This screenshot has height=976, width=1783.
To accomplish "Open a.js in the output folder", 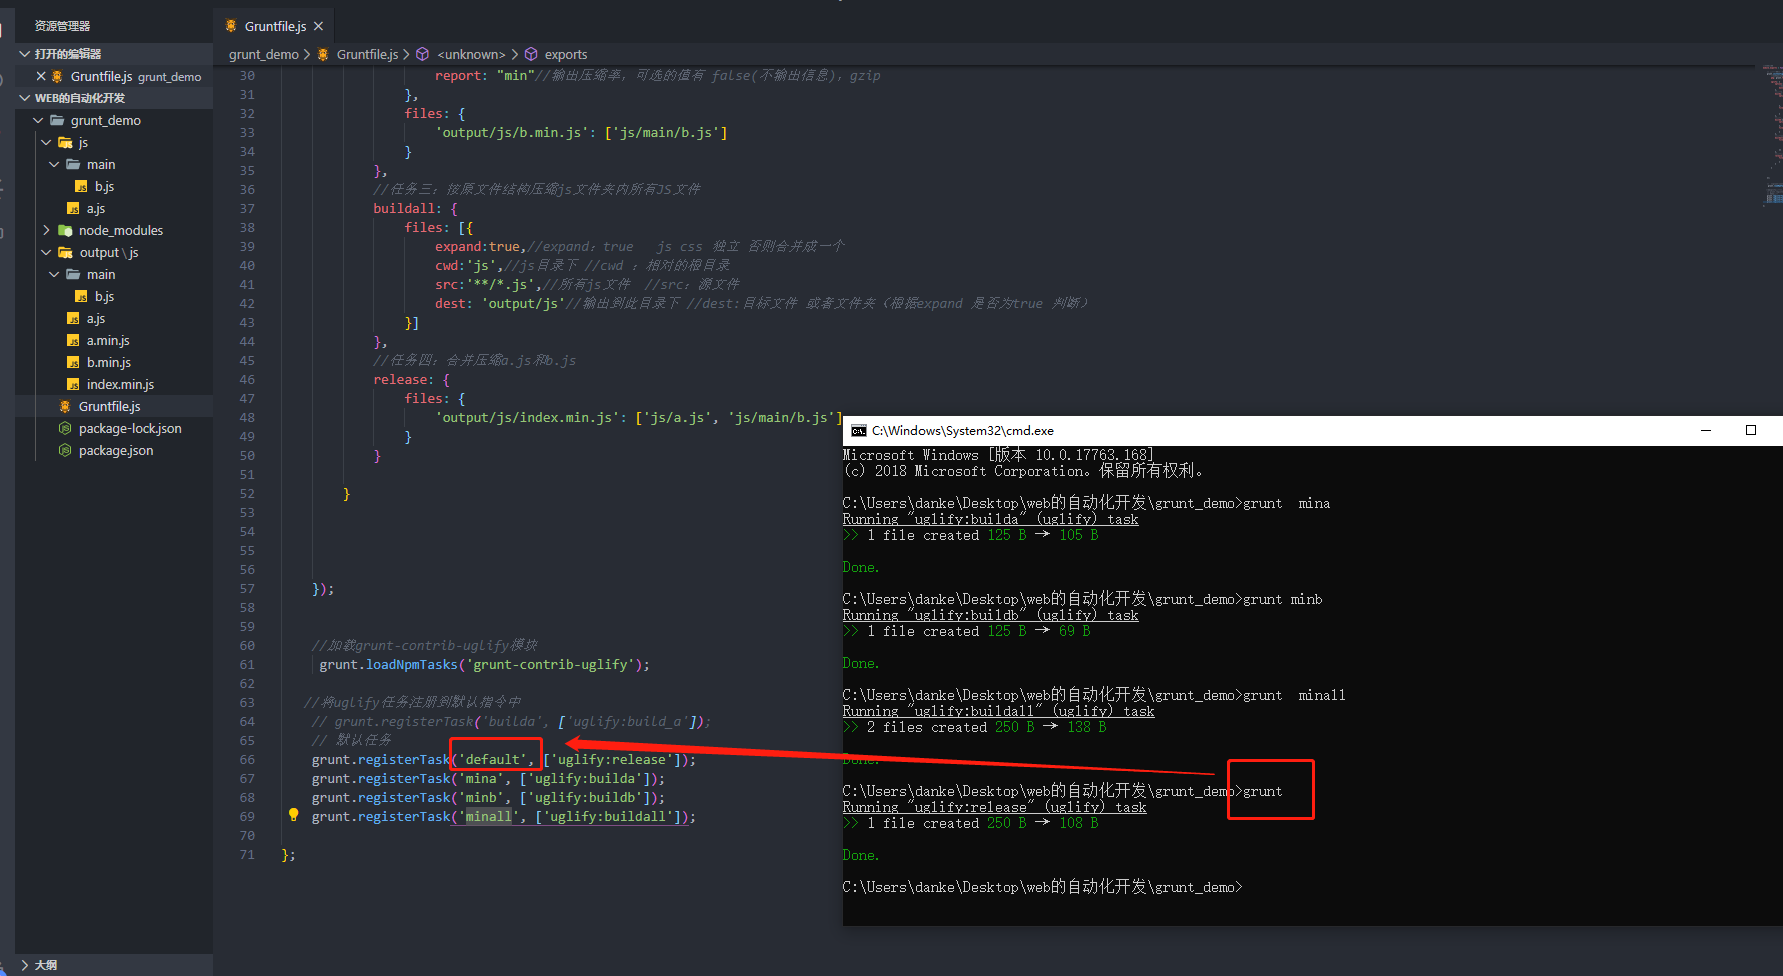I will point(96,318).
